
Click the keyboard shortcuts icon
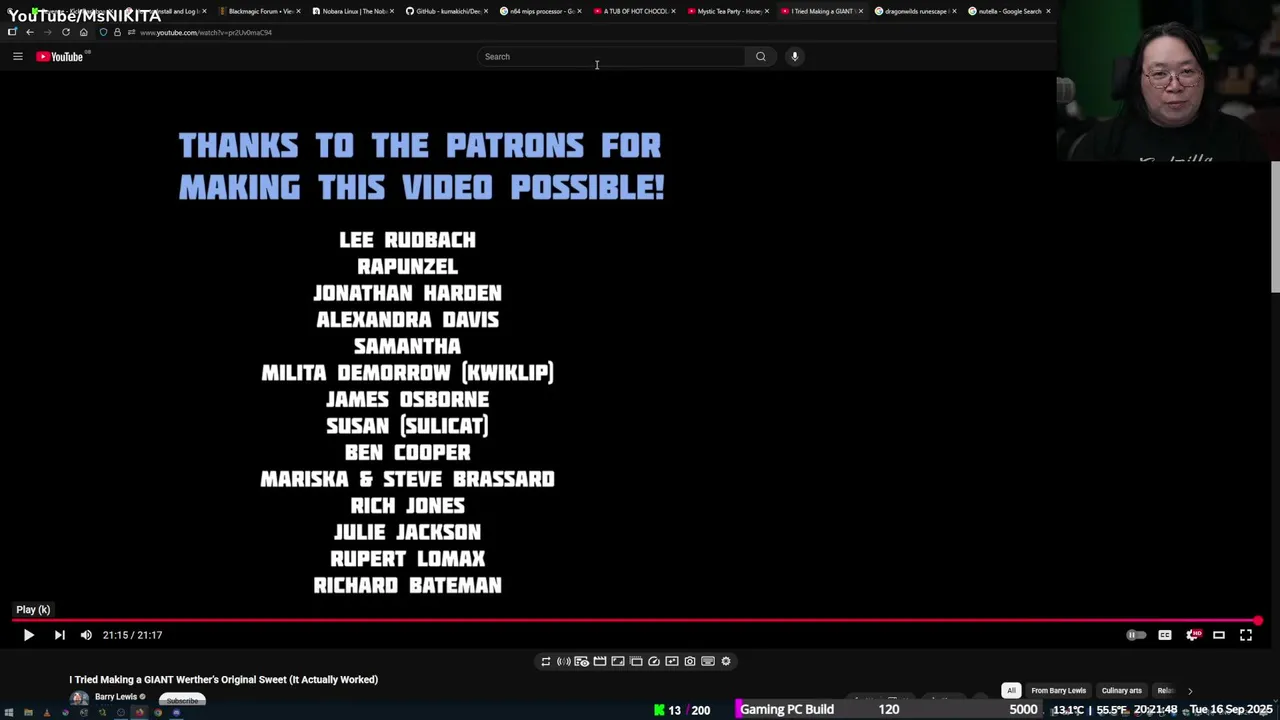pyautogui.click(x=707, y=661)
